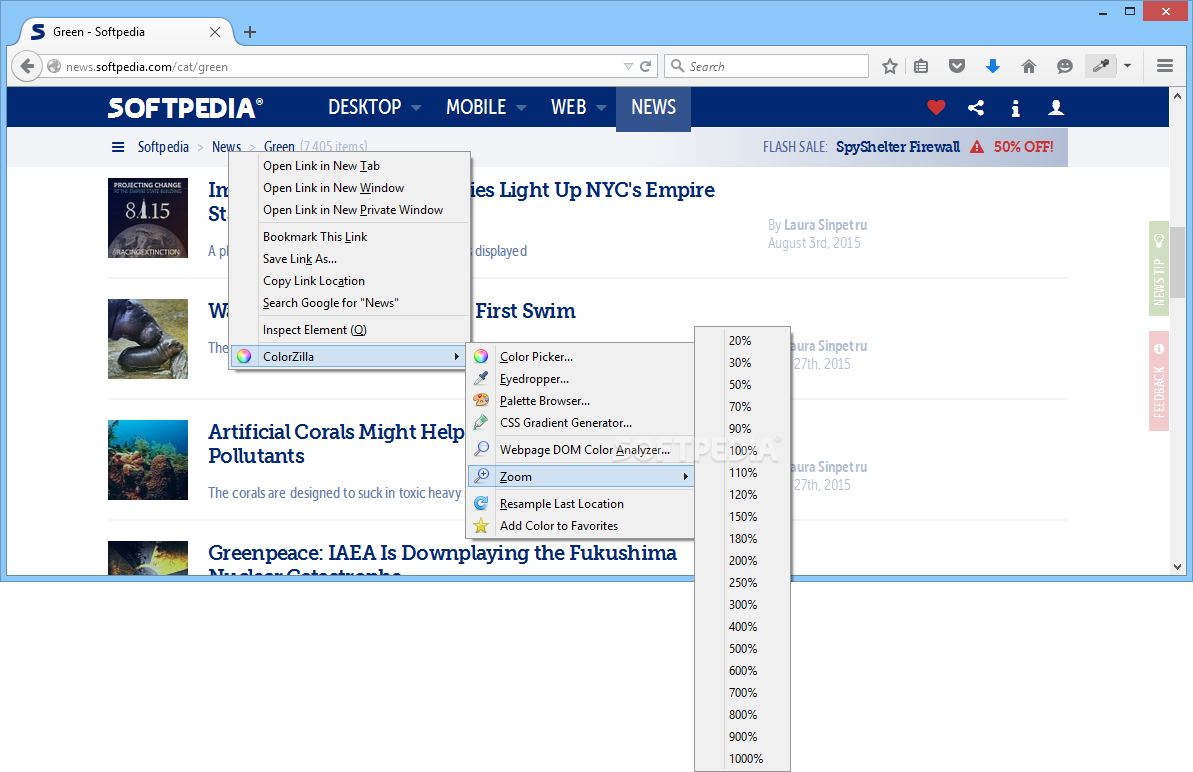Select Save Link As...
The width and height of the screenshot is (1193, 772).
click(x=349, y=259)
